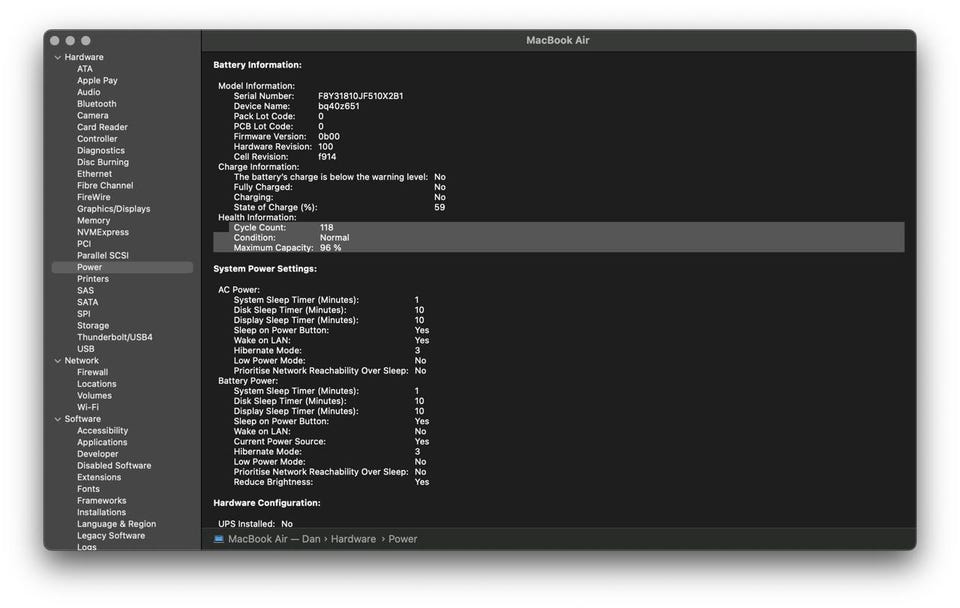Click the System Power Settings heading
Image resolution: width=960 pixels, height=608 pixels.
265,269
